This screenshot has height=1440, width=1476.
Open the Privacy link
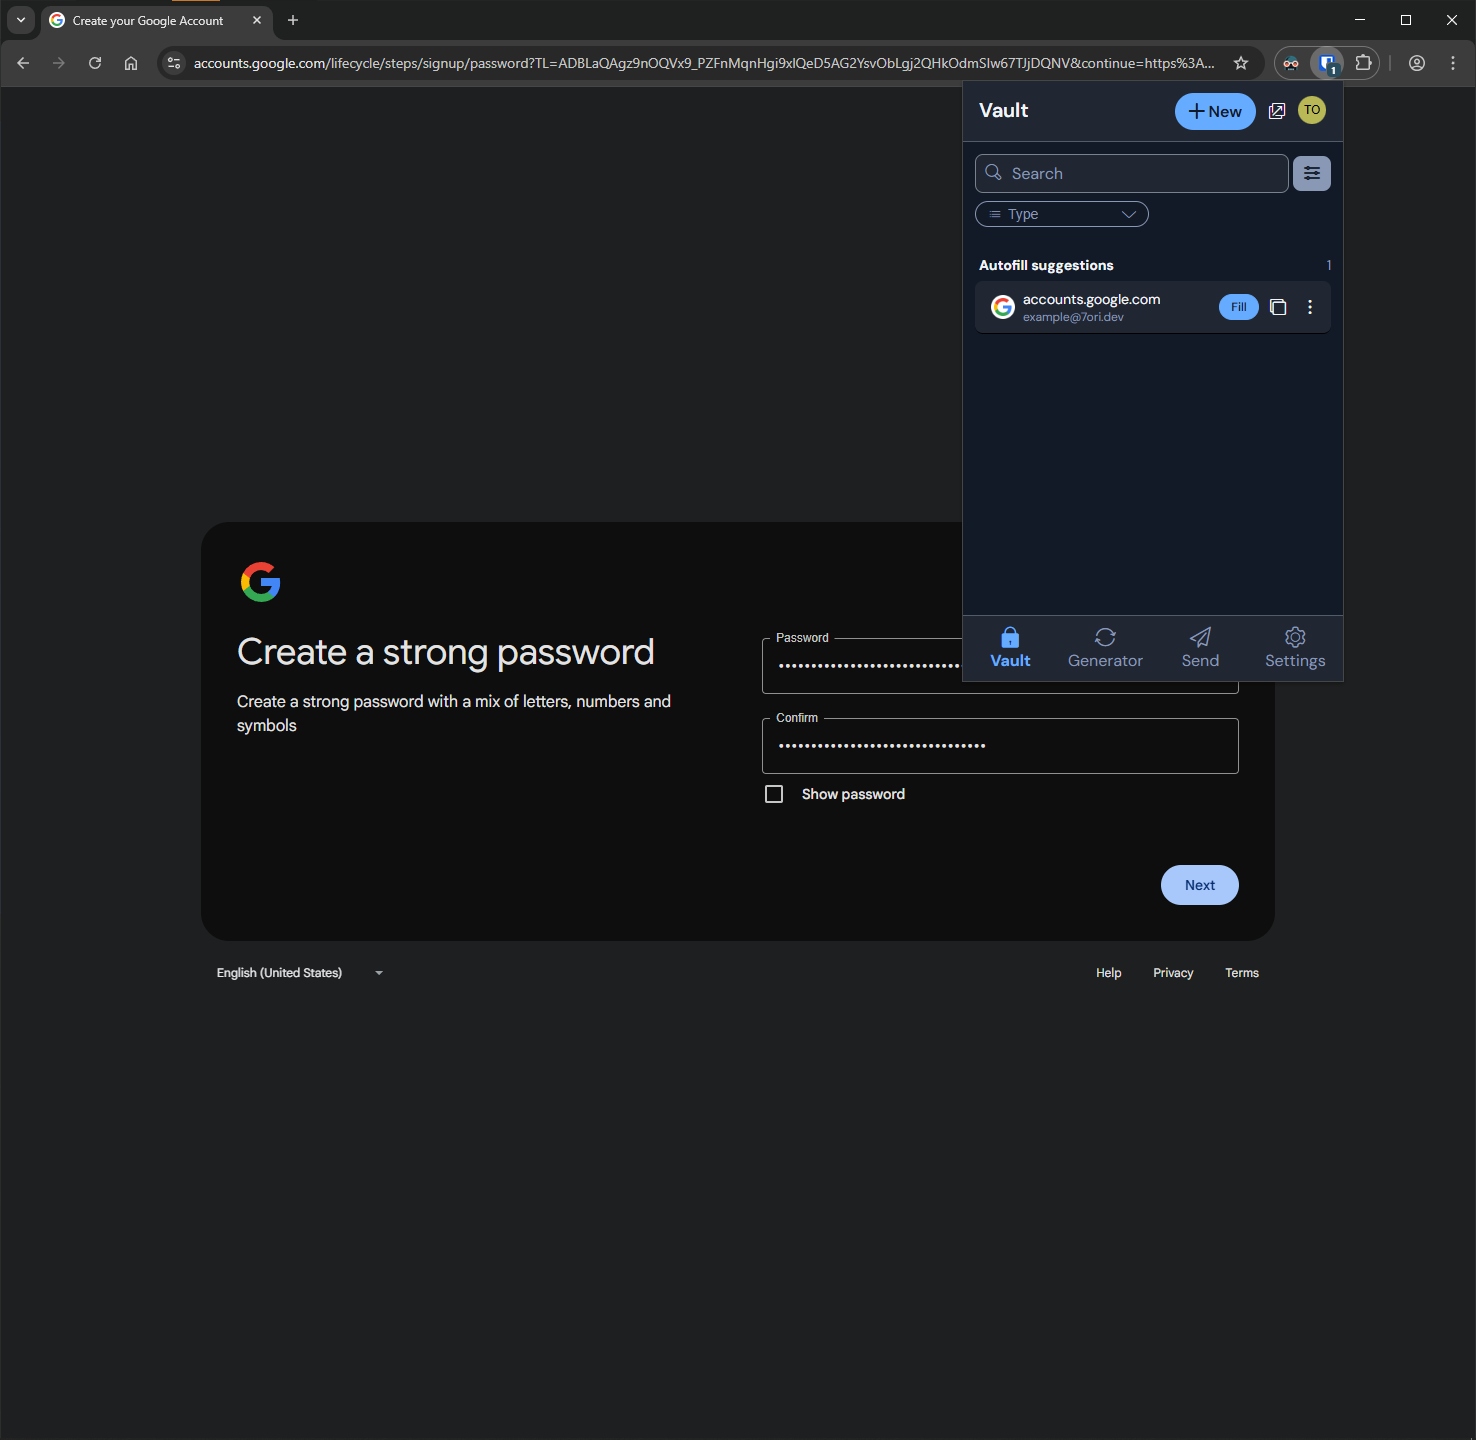coord(1173,973)
